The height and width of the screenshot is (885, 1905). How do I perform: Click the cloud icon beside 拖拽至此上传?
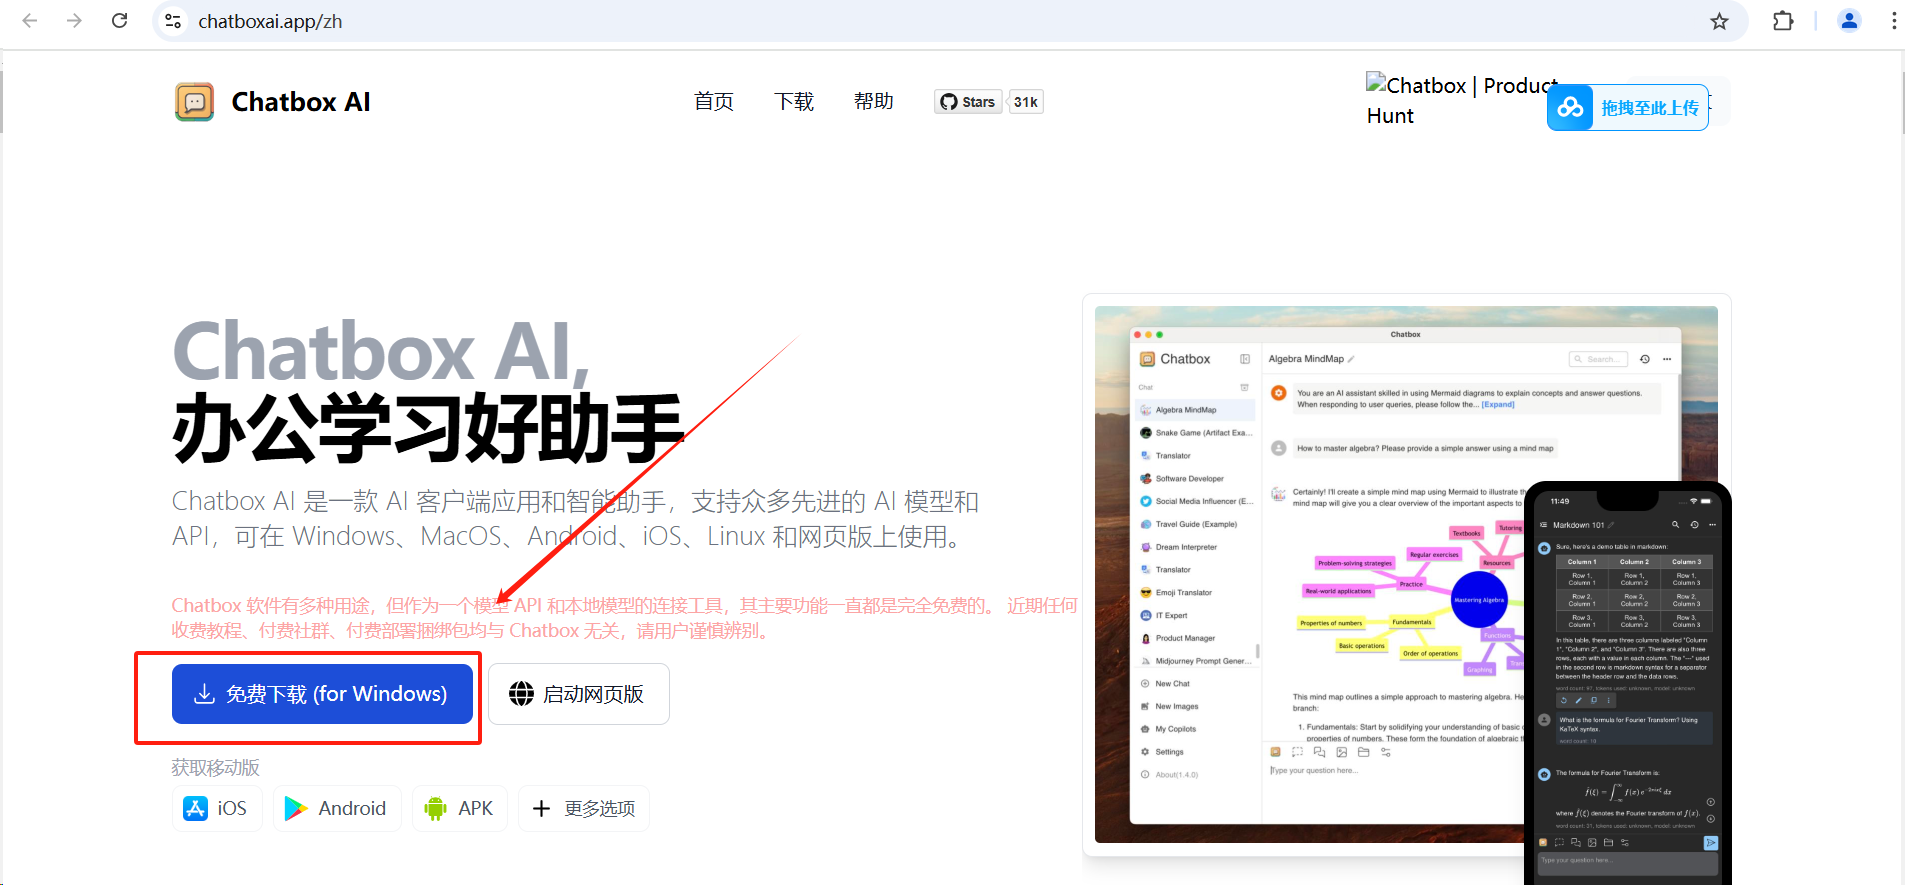click(1570, 108)
